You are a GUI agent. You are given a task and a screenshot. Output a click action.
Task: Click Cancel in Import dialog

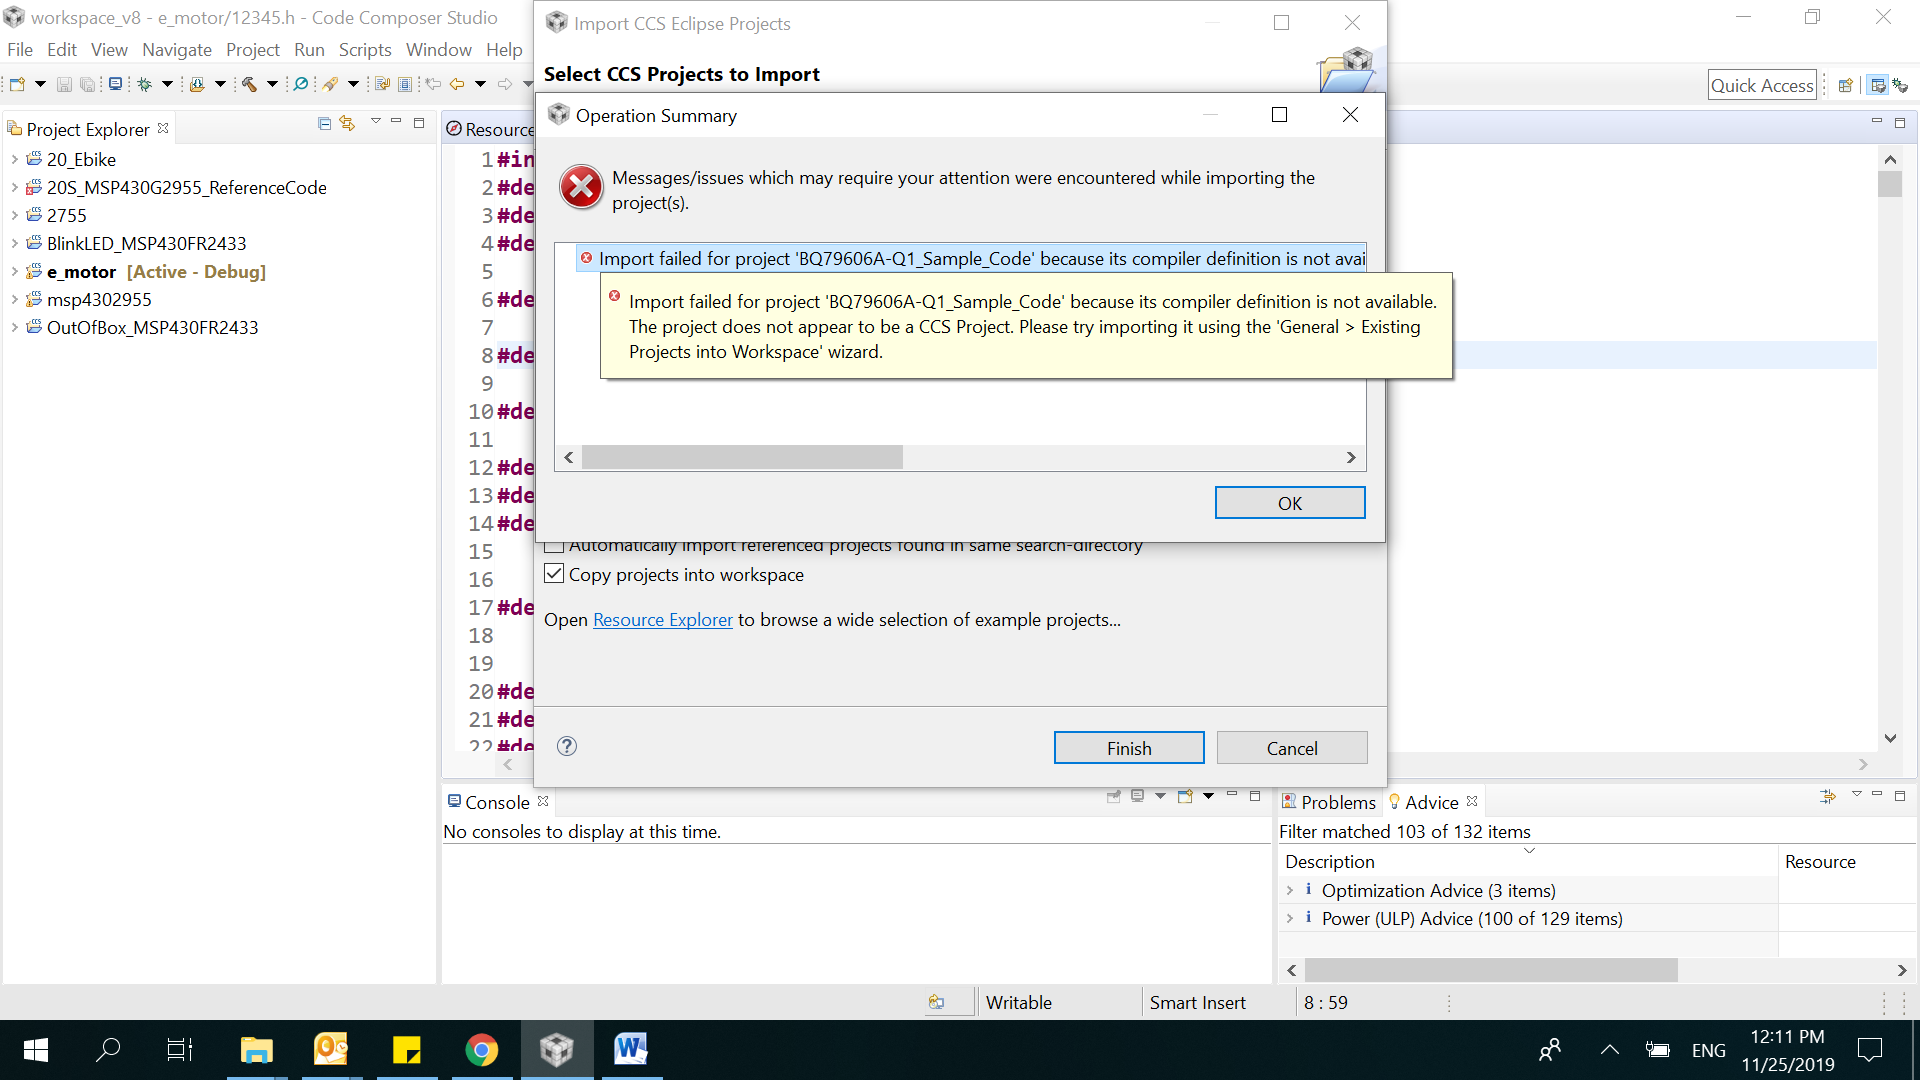click(x=1292, y=748)
